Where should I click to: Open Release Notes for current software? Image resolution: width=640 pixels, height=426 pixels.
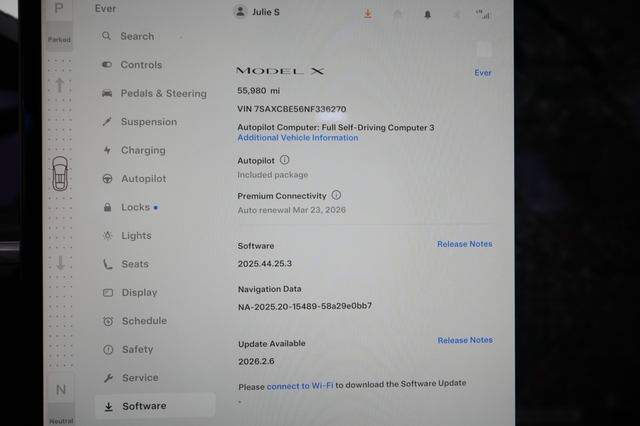(x=464, y=244)
